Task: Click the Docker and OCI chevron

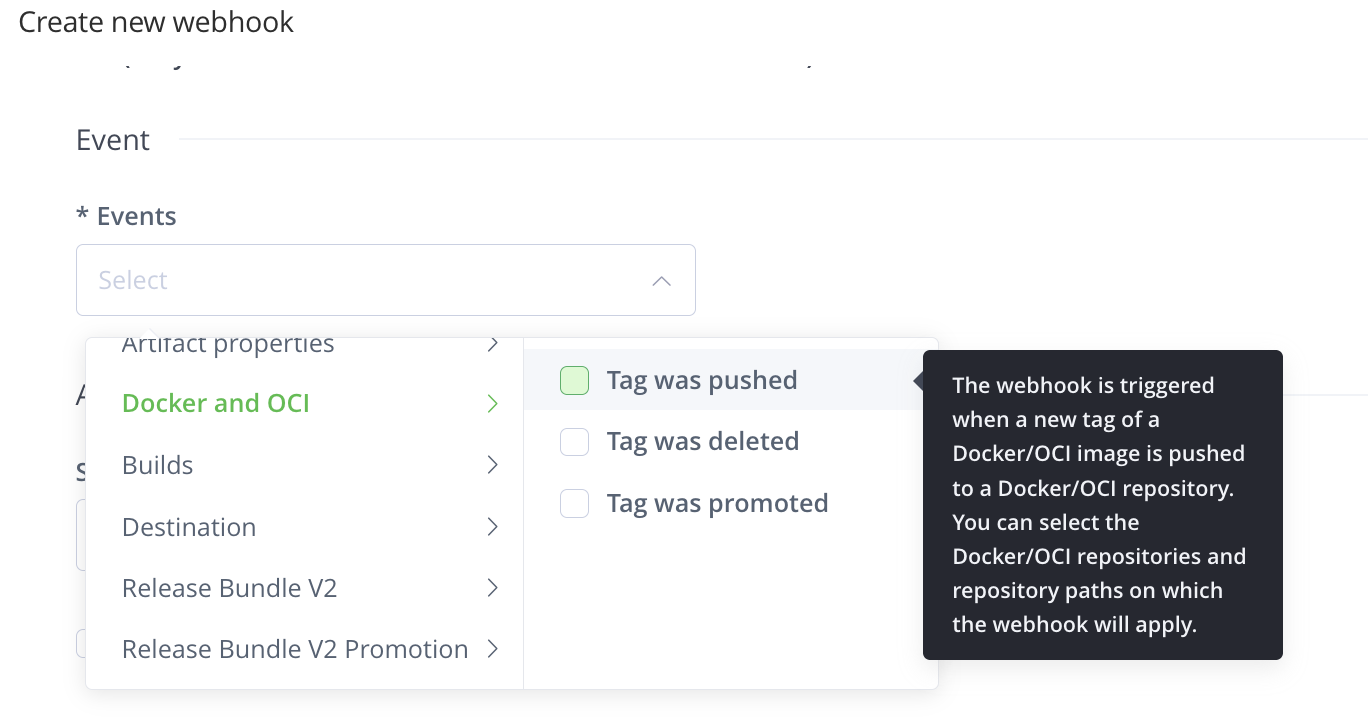Action: [x=492, y=404]
